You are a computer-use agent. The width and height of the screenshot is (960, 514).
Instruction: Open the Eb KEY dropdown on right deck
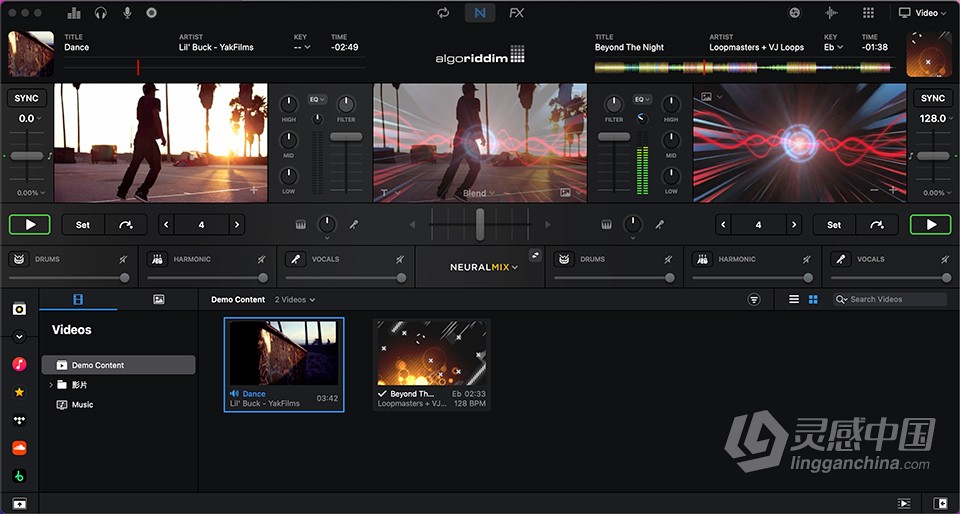click(833, 47)
